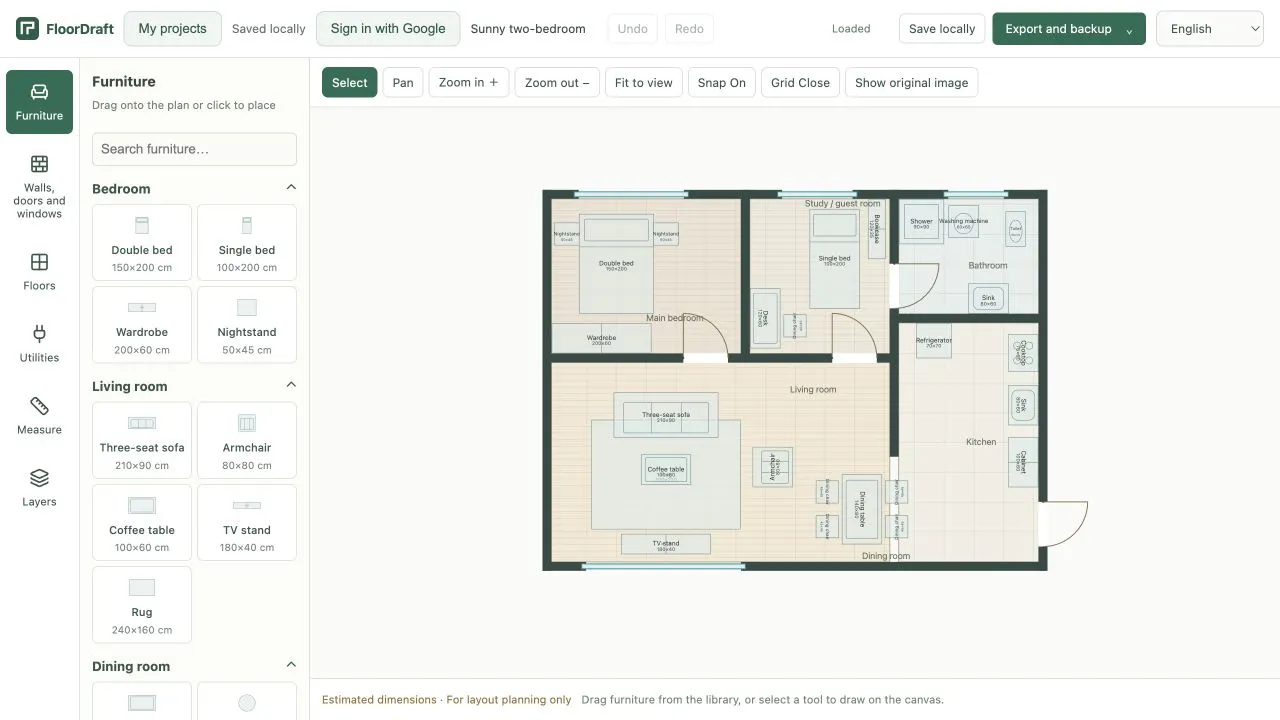Switch to the Floors tool

pyautogui.click(x=39, y=272)
